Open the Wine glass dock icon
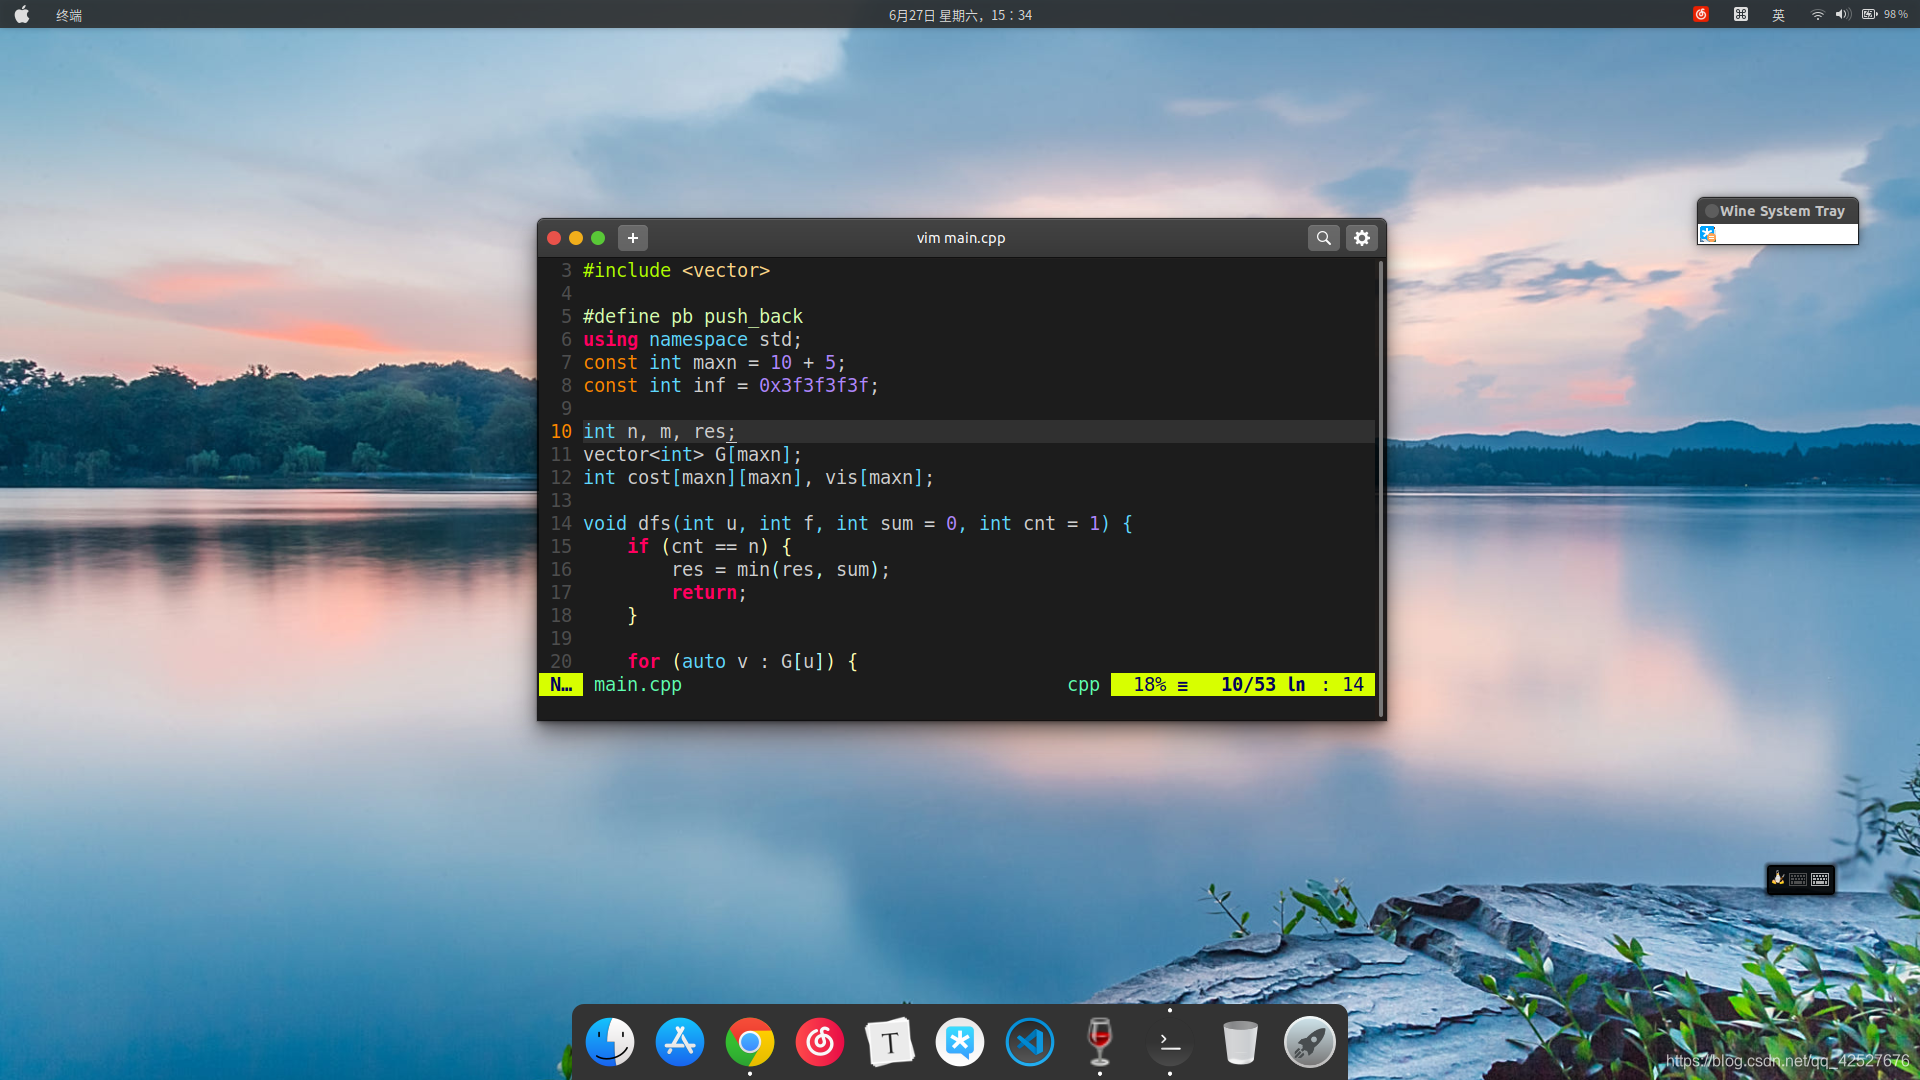The width and height of the screenshot is (1920, 1080). [x=1099, y=1042]
